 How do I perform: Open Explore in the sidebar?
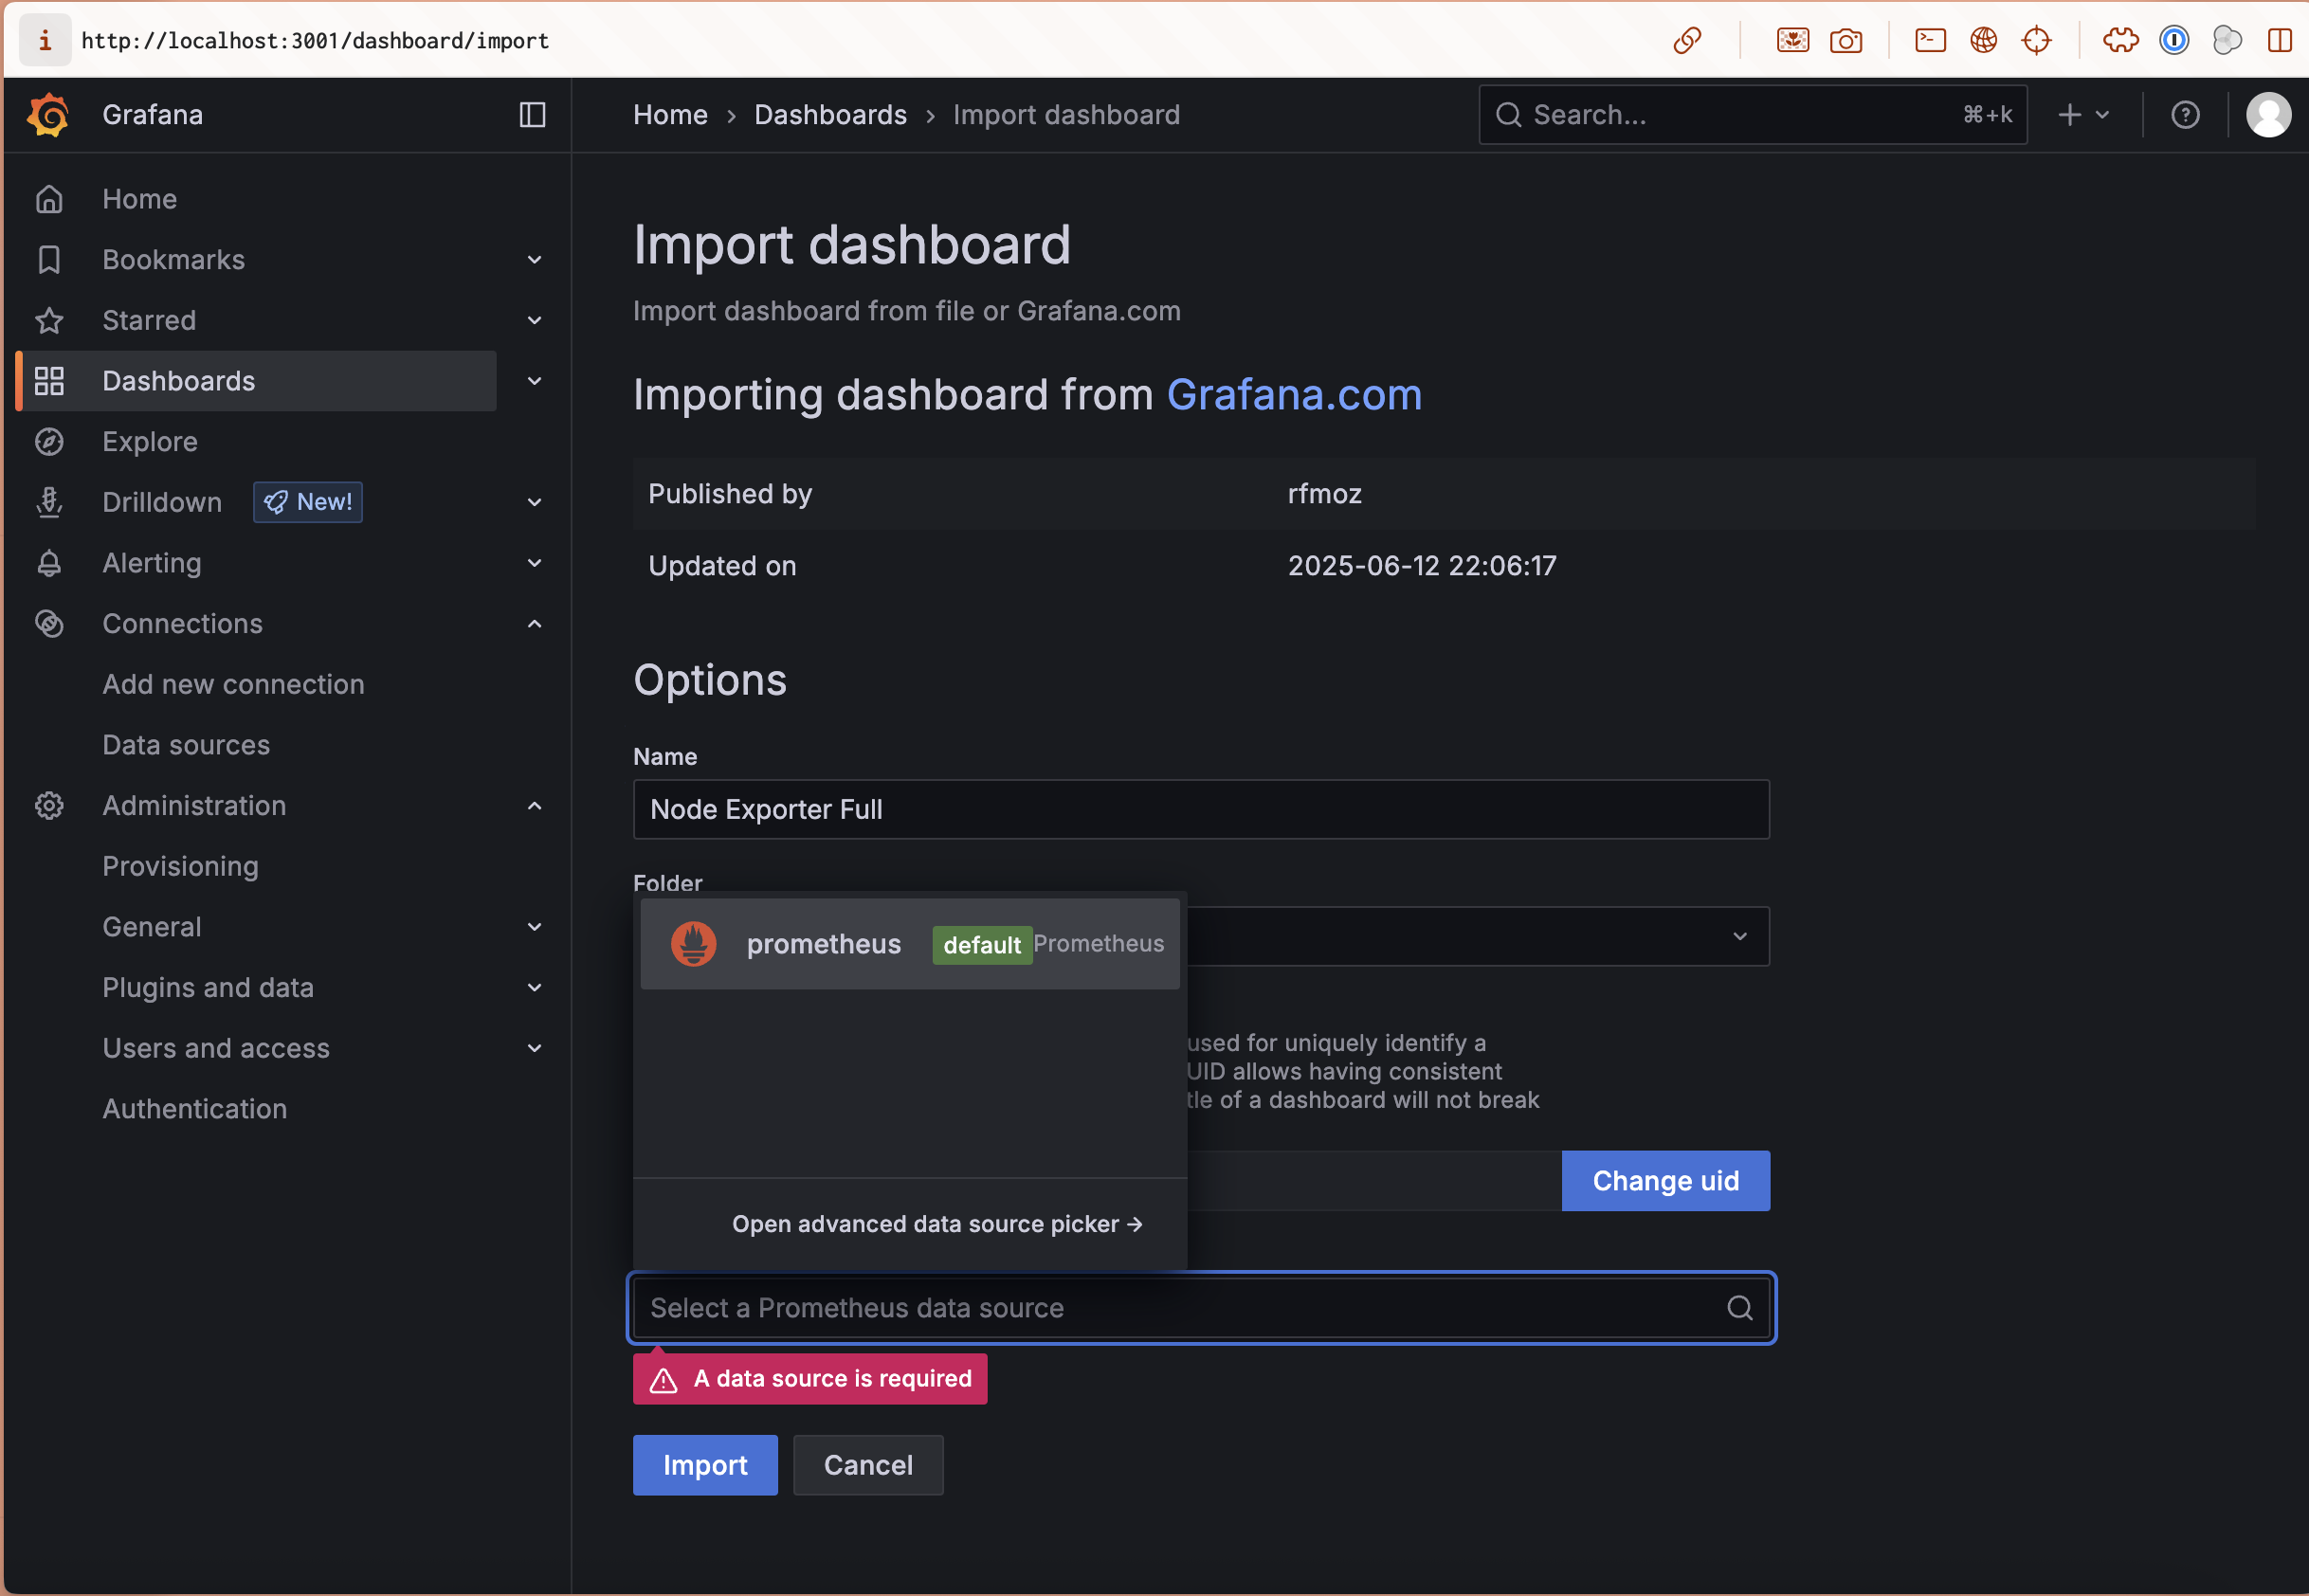(150, 442)
